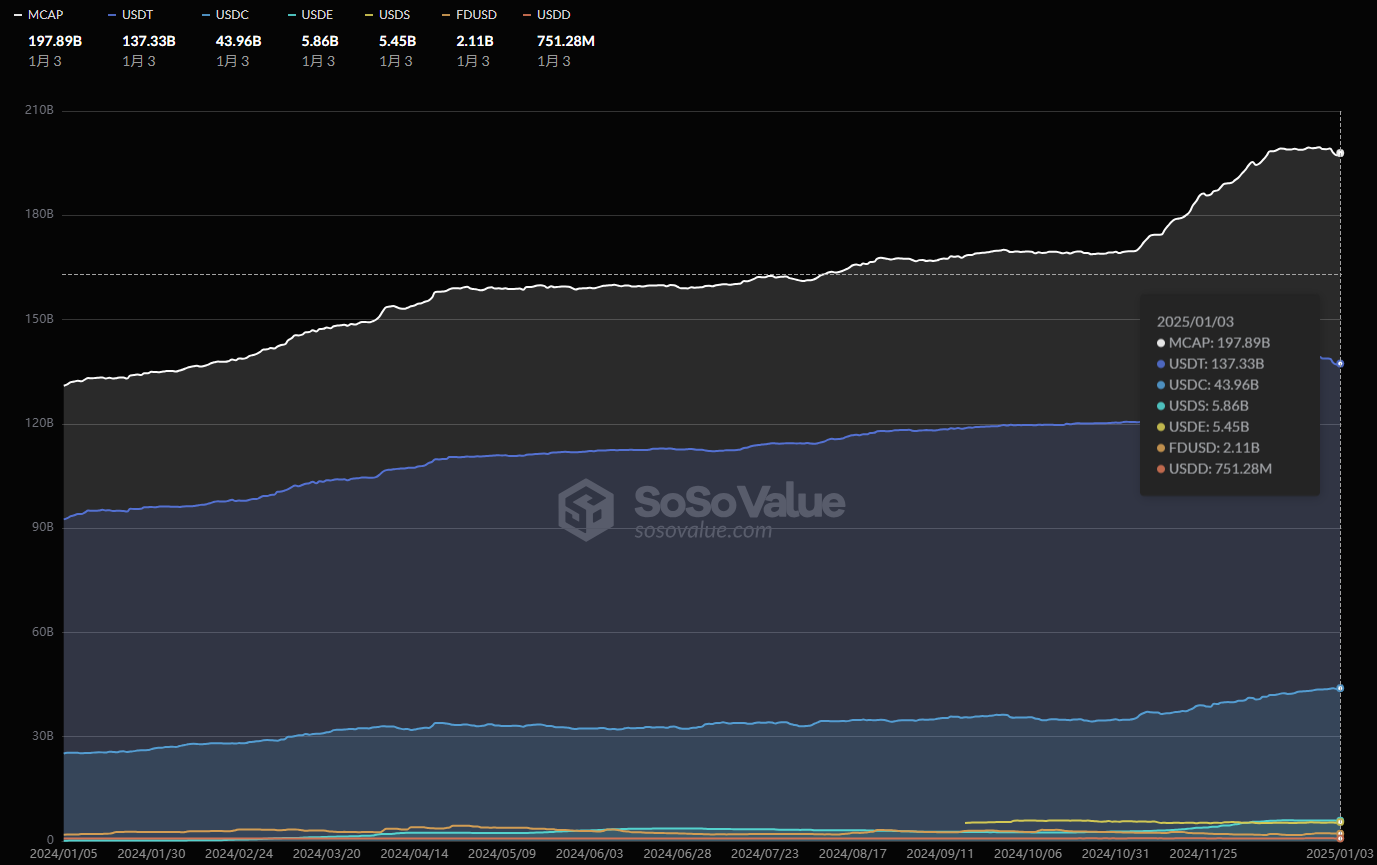This screenshot has height=865, width=1377.
Task: Click the 5.45B value under USDS
Action: (397, 41)
